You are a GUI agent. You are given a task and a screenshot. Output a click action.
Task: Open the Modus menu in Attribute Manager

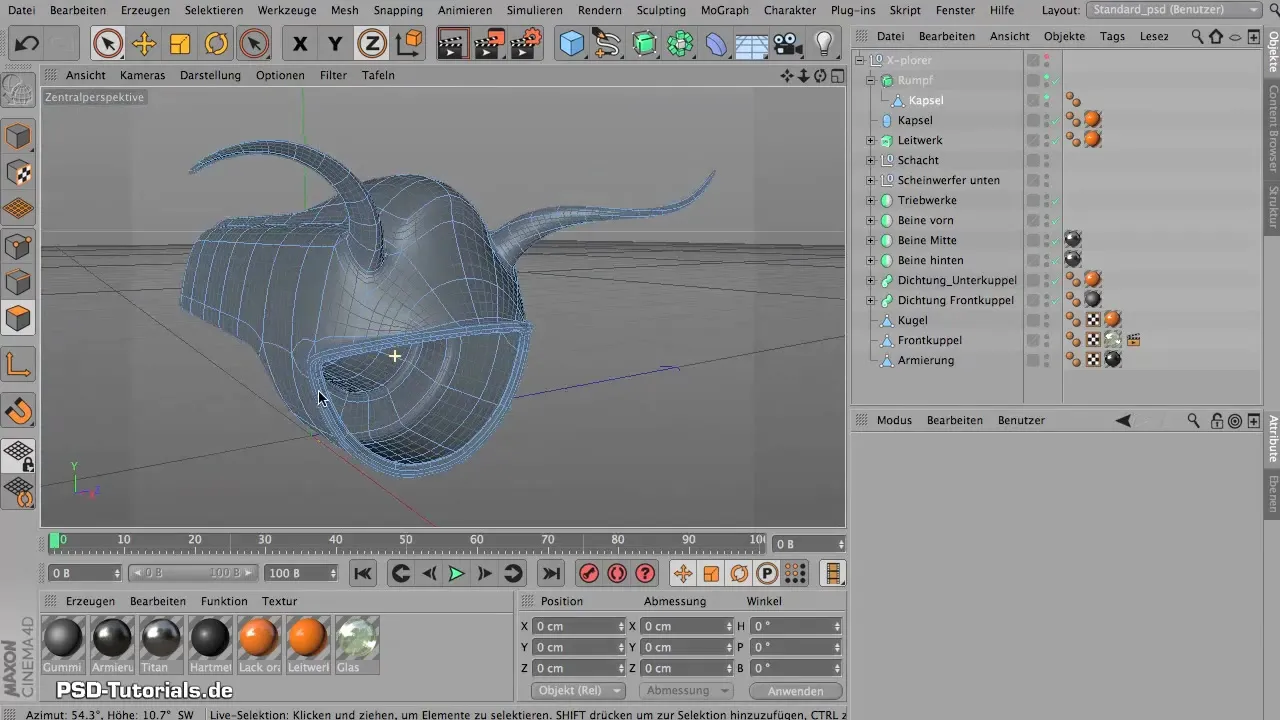[x=894, y=421]
